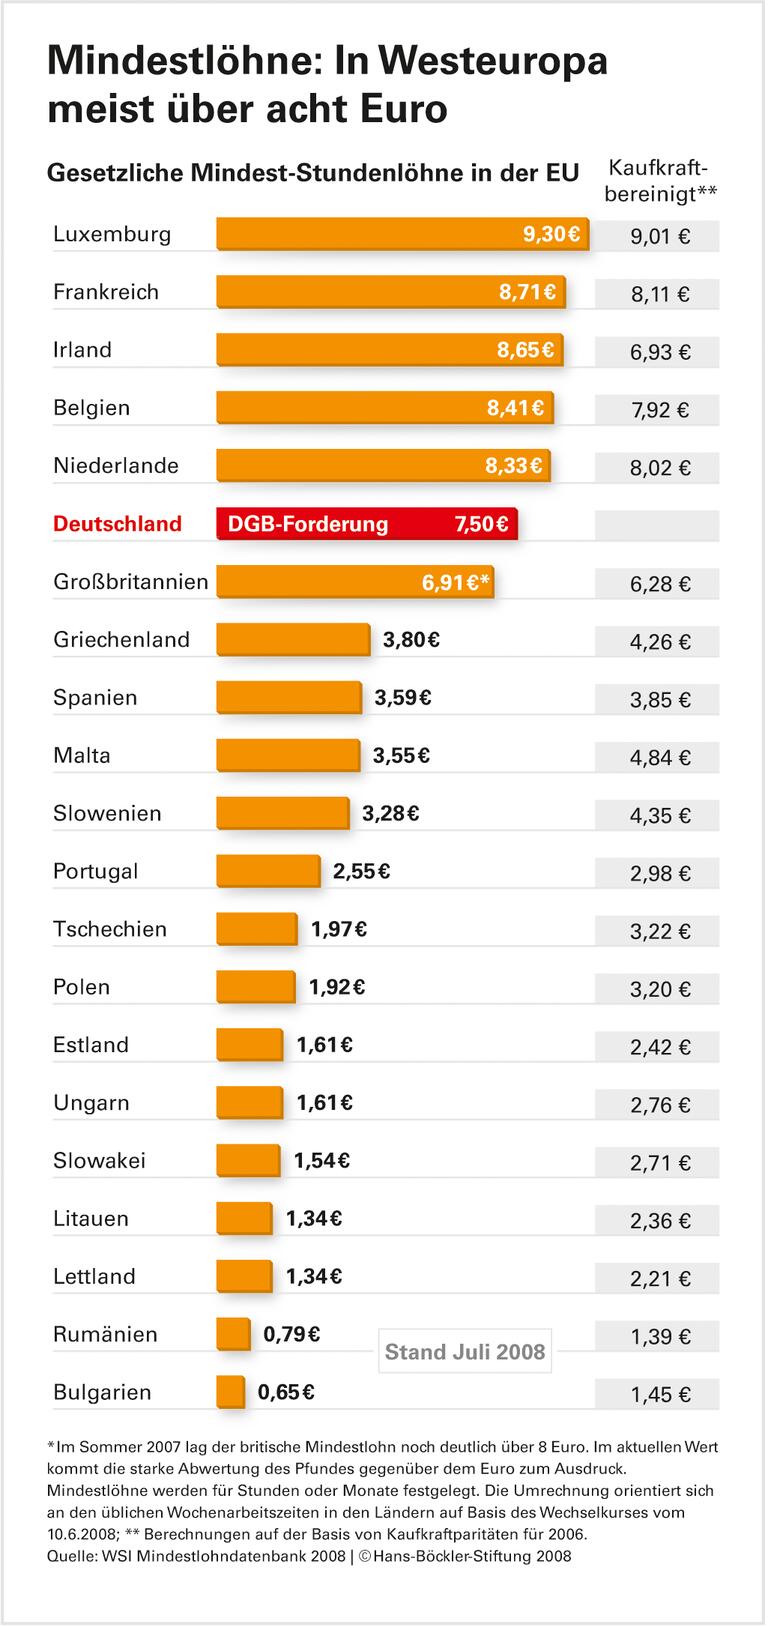Click the empty gray Deutschland value cell
The image size is (768, 1627).
[x=657, y=525]
